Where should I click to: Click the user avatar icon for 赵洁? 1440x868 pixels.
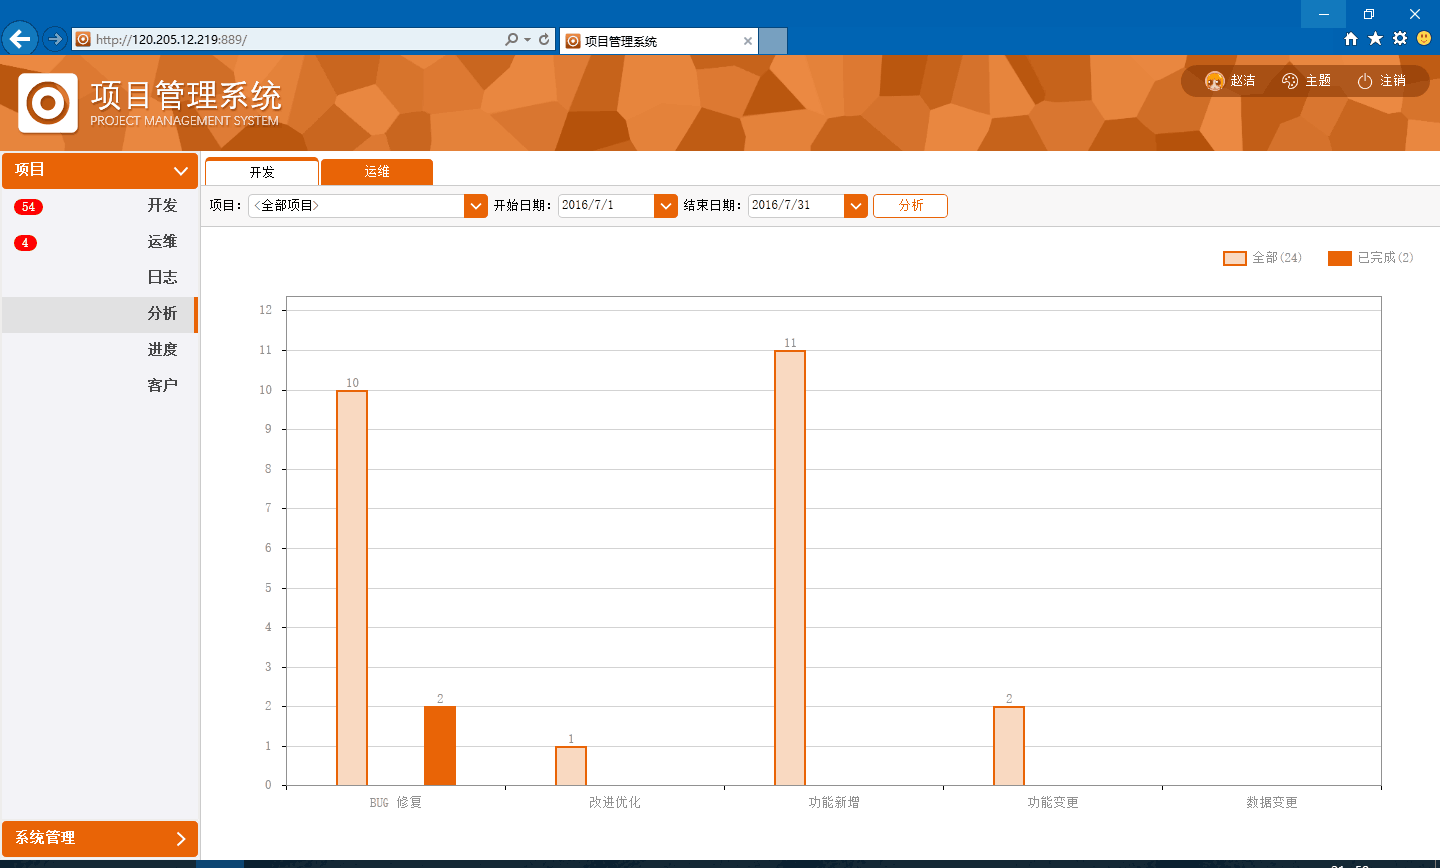[1215, 81]
